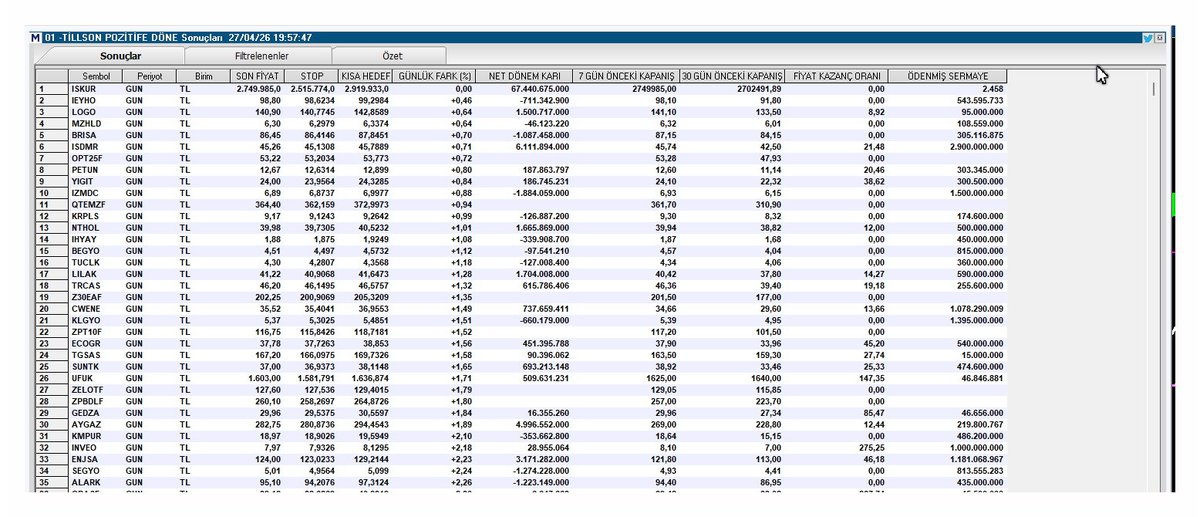Sort by the Sembol column header
The width and height of the screenshot is (1200, 517).
pos(94,76)
